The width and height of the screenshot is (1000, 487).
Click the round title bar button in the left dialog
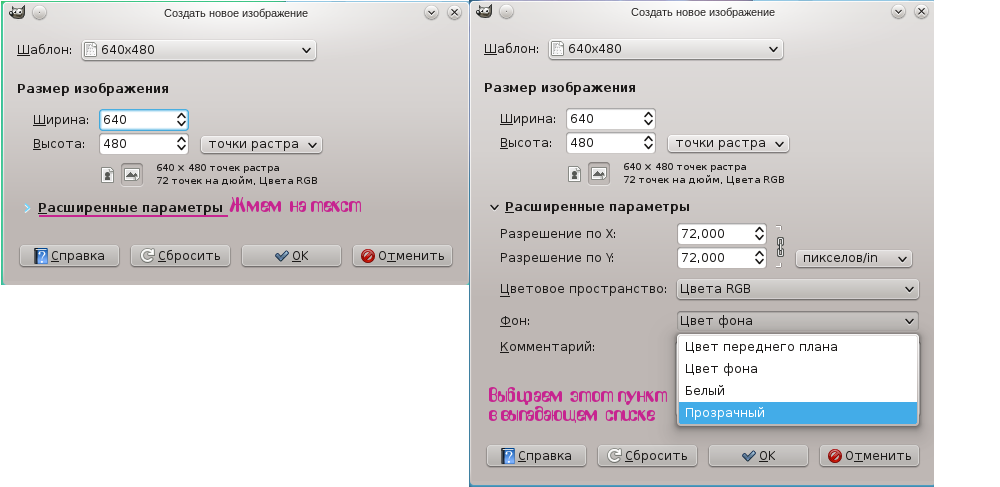(x=40, y=12)
